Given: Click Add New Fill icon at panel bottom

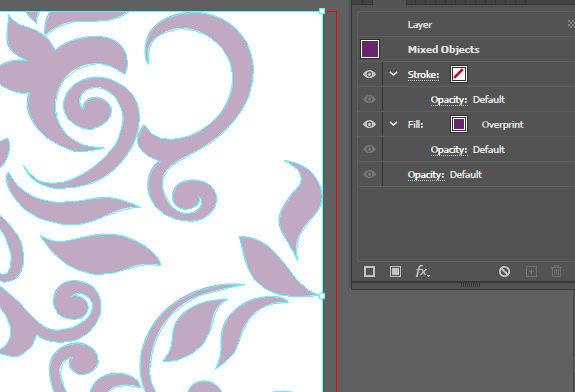Looking at the screenshot, I should [395, 272].
